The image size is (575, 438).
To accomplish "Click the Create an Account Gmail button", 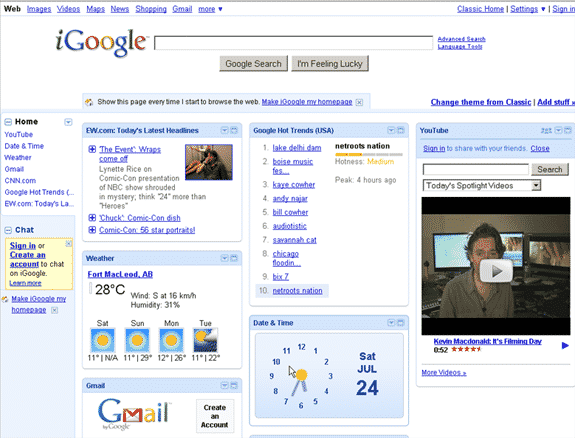I will tap(215, 416).
